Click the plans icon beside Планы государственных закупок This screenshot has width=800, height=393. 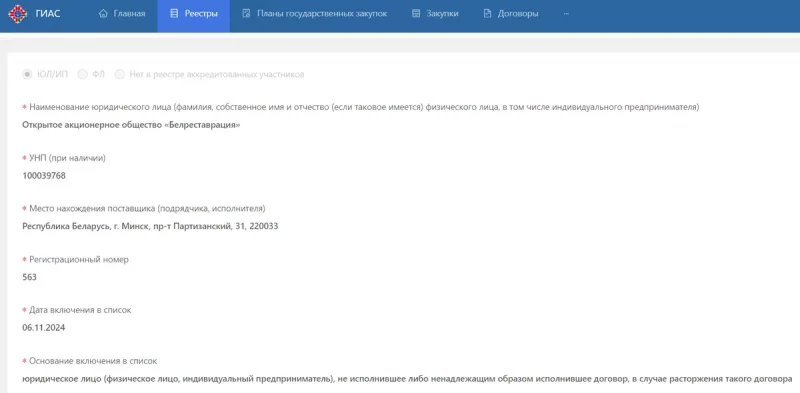[x=246, y=14]
